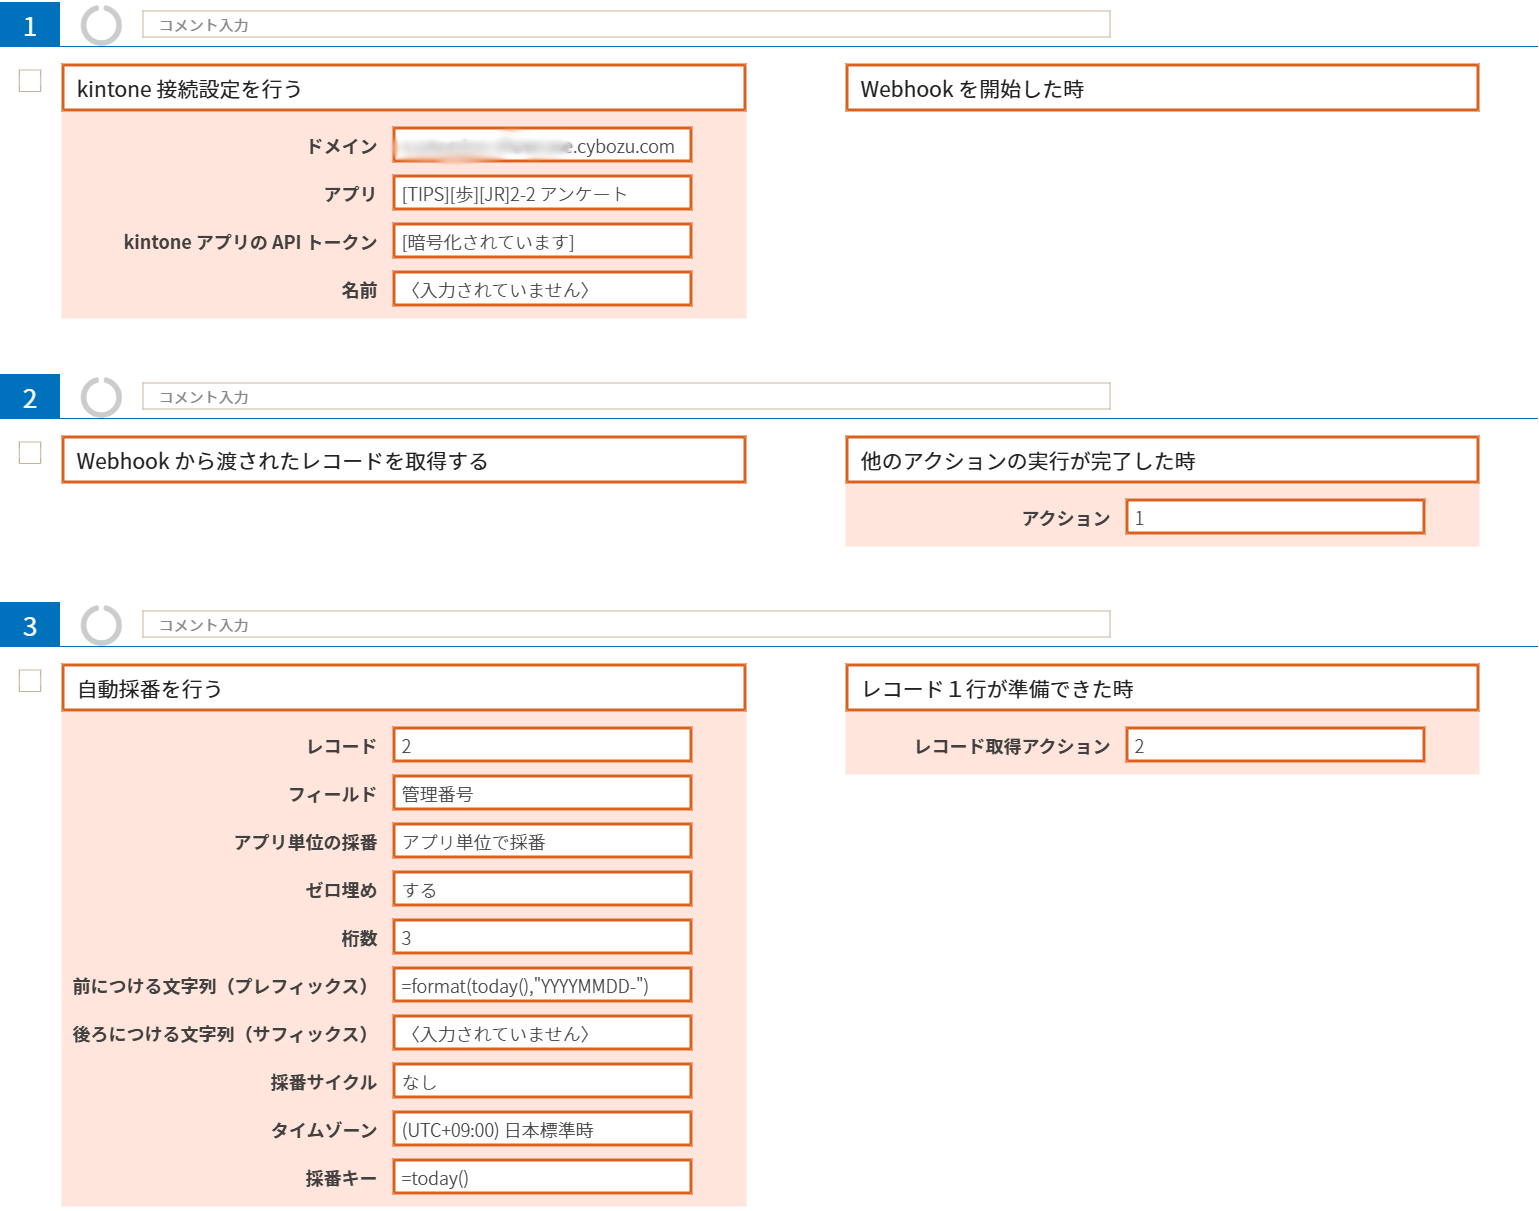Image resolution: width=1539 pixels, height=1211 pixels.
Task: Click the アクション field with value 1
Action: click(x=1275, y=517)
